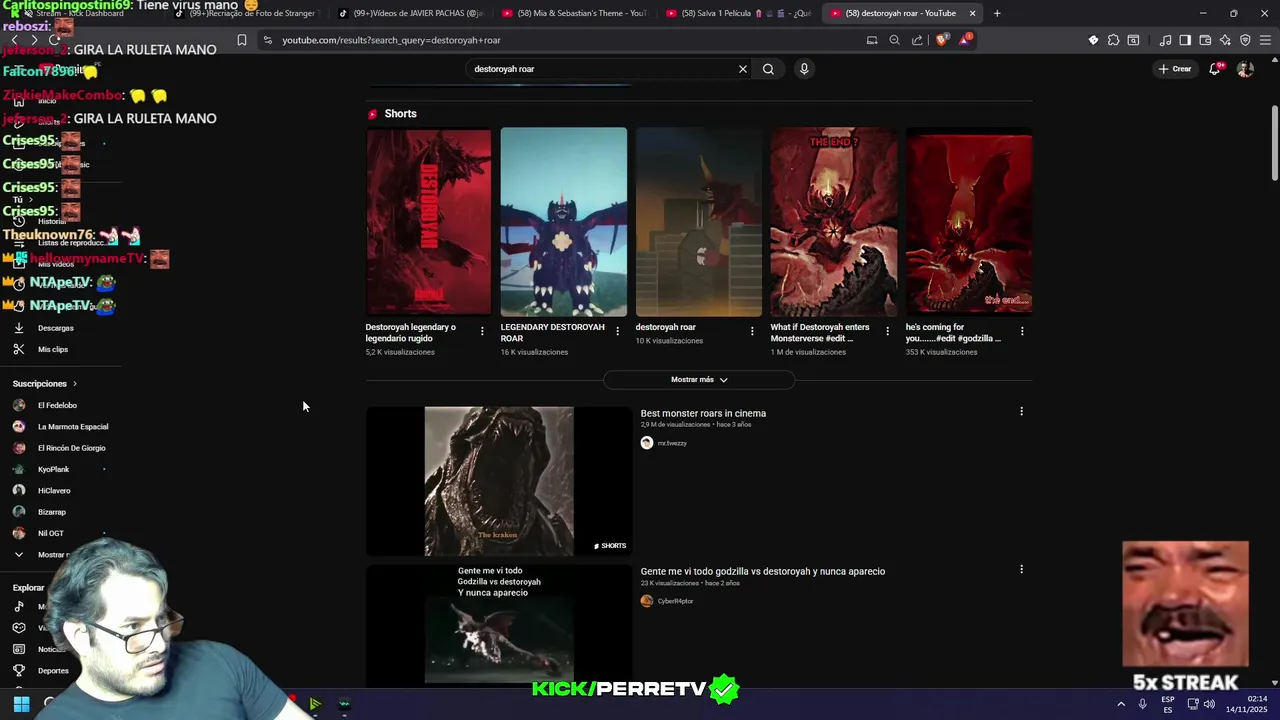Image resolution: width=1280 pixels, height=720 pixels.
Task: Open mr.twezzy channel link
Action: pyautogui.click(x=671, y=443)
